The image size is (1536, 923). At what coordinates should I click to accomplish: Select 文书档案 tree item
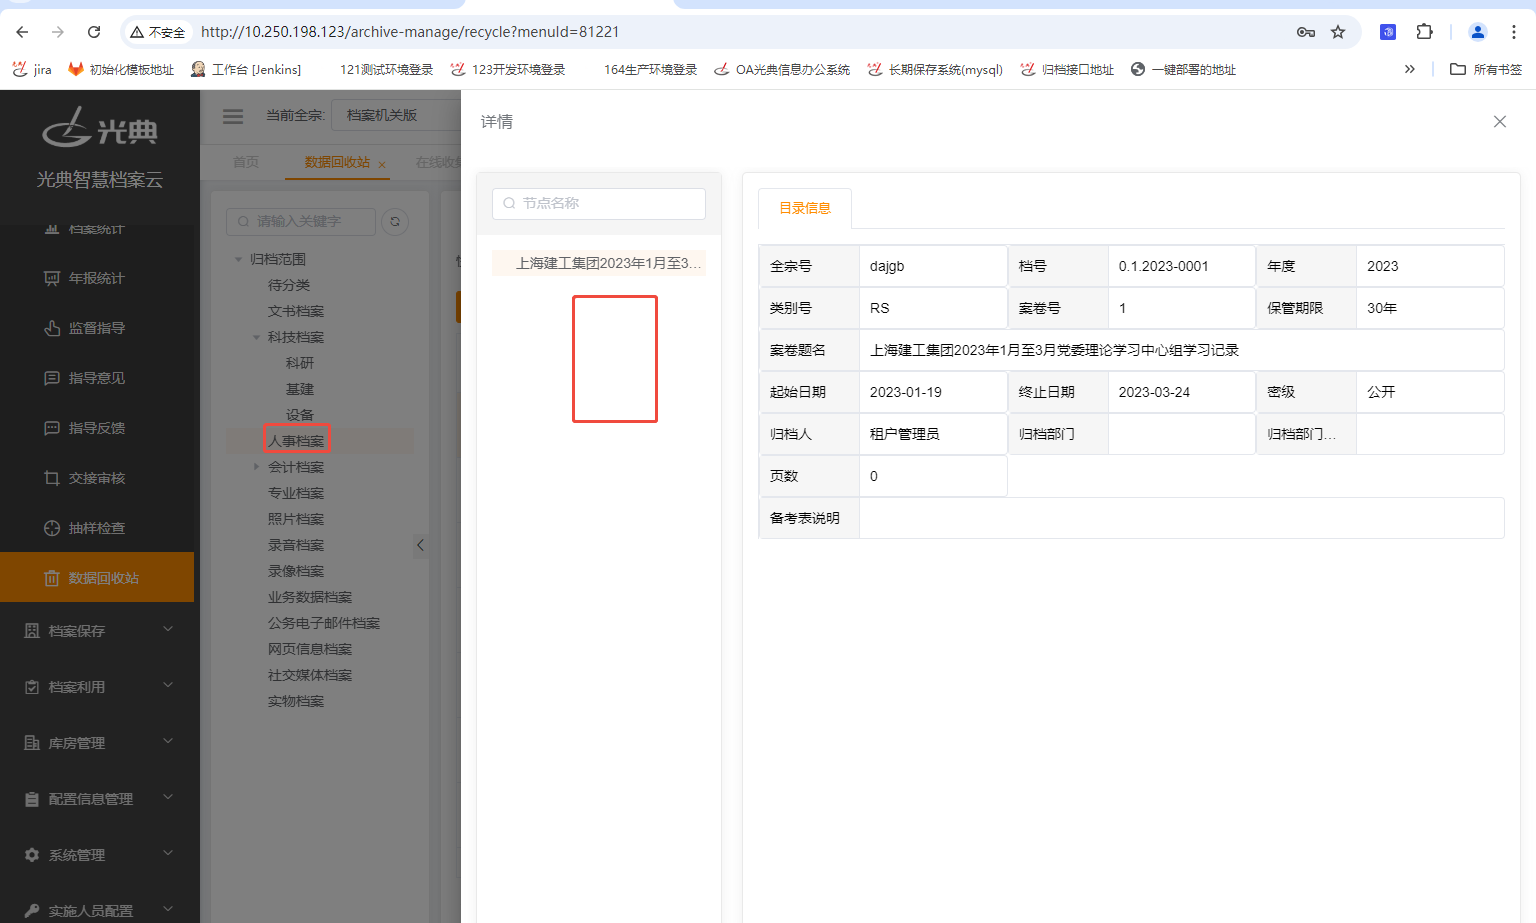point(296,311)
